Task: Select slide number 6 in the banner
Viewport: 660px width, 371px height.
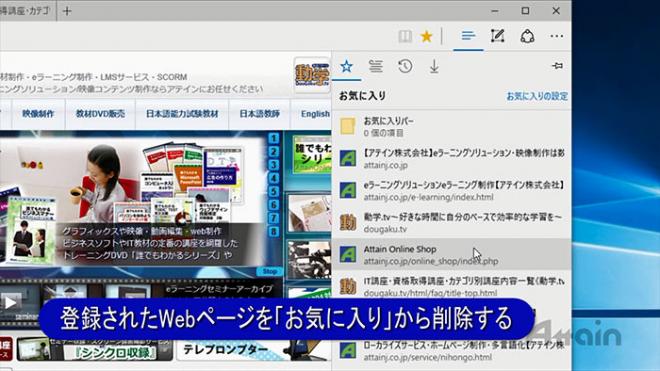Action: [274, 205]
